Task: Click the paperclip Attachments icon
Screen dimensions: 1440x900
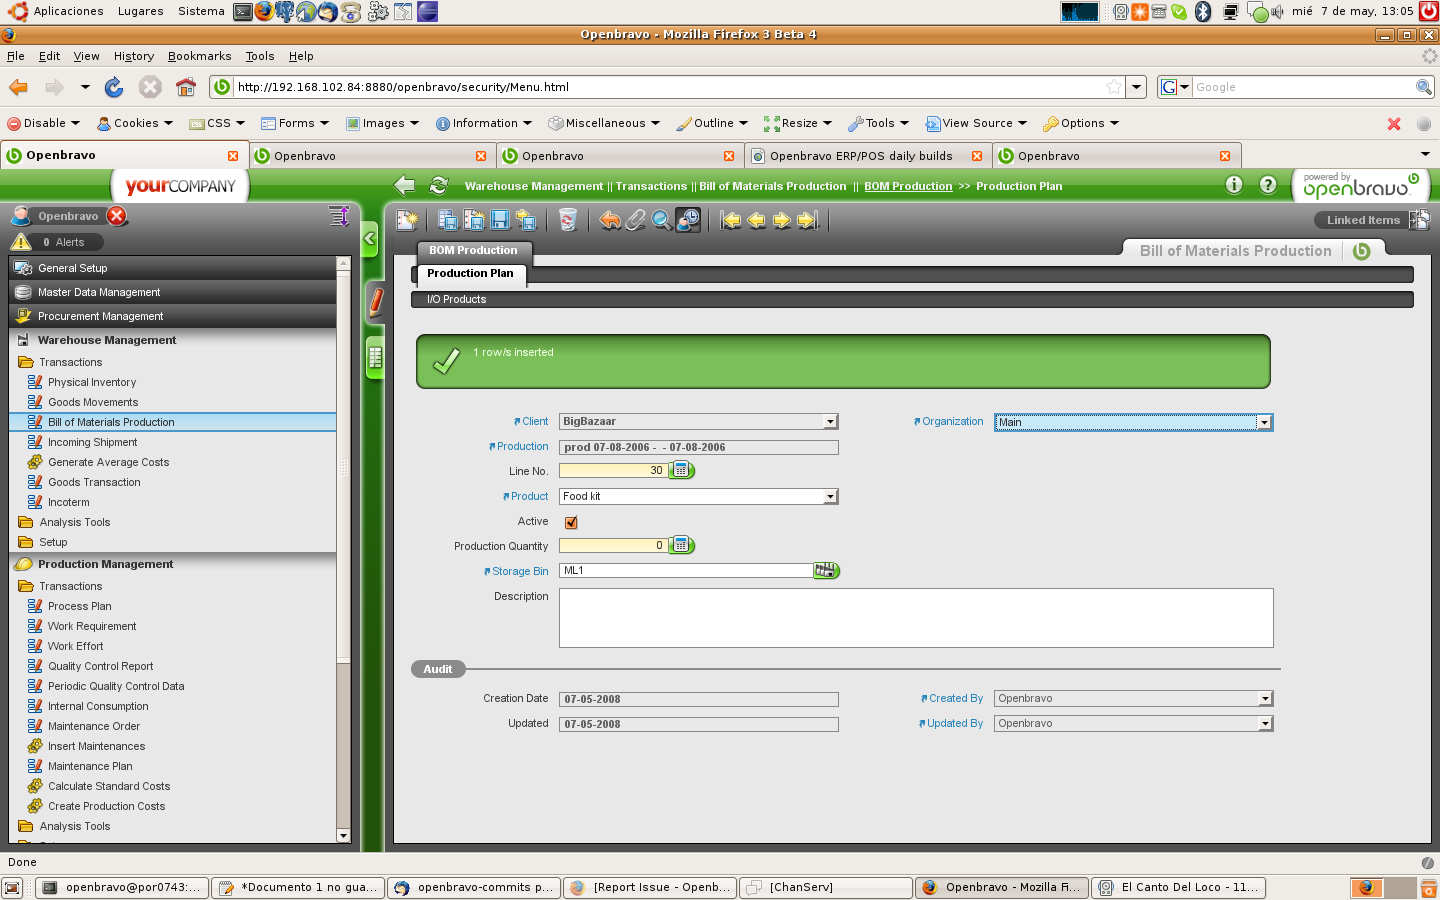Action: pyautogui.click(x=635, y=220)
